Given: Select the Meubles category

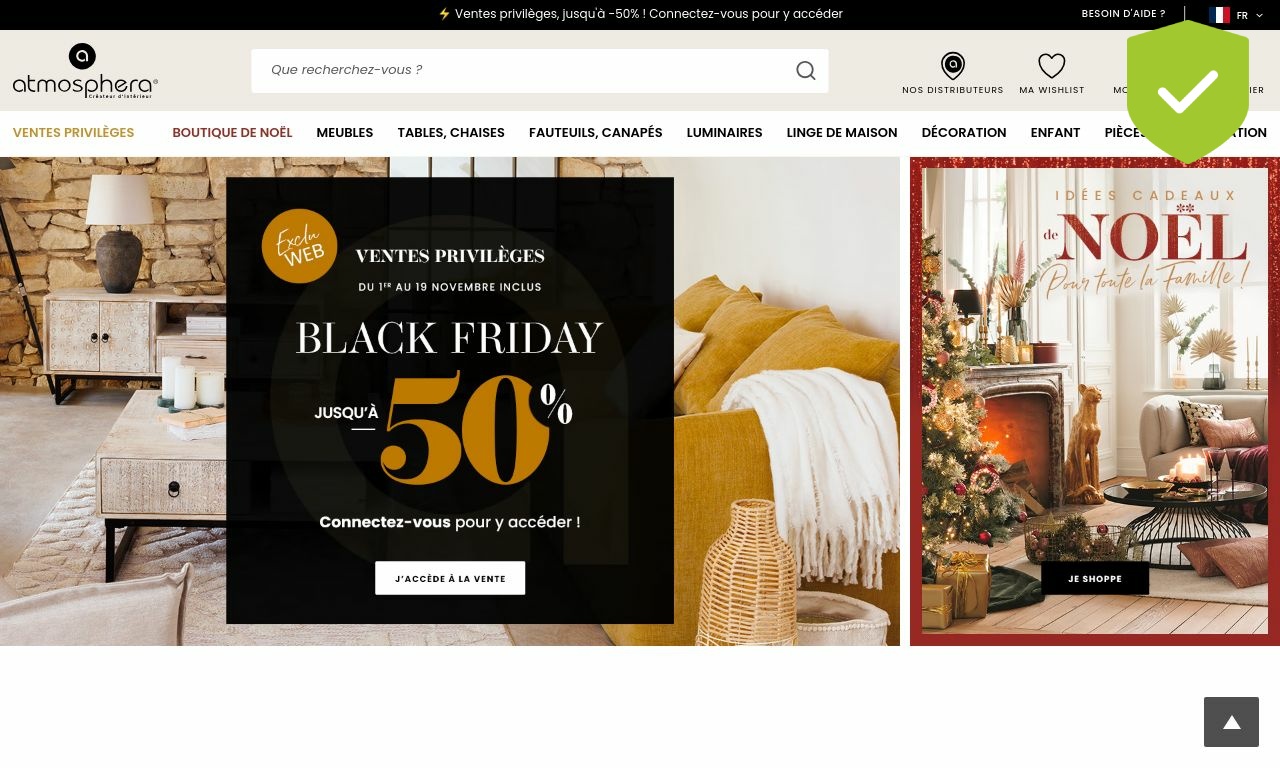Looking at the screenshot, I should point(344,132).
